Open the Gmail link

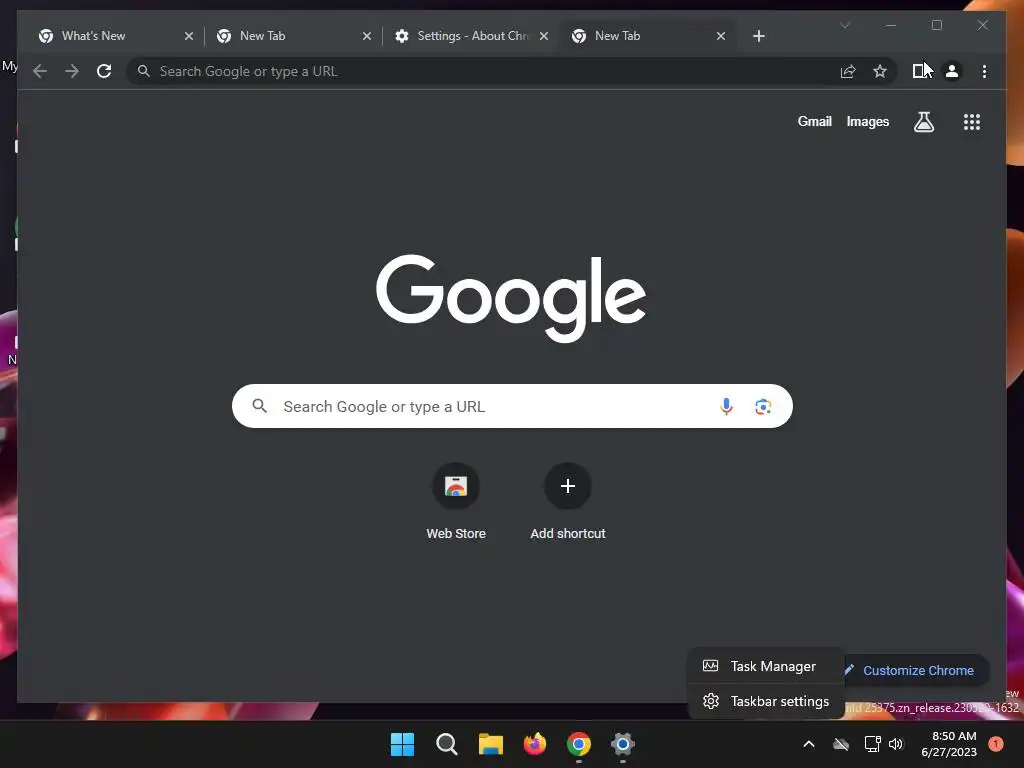(814, 121)
